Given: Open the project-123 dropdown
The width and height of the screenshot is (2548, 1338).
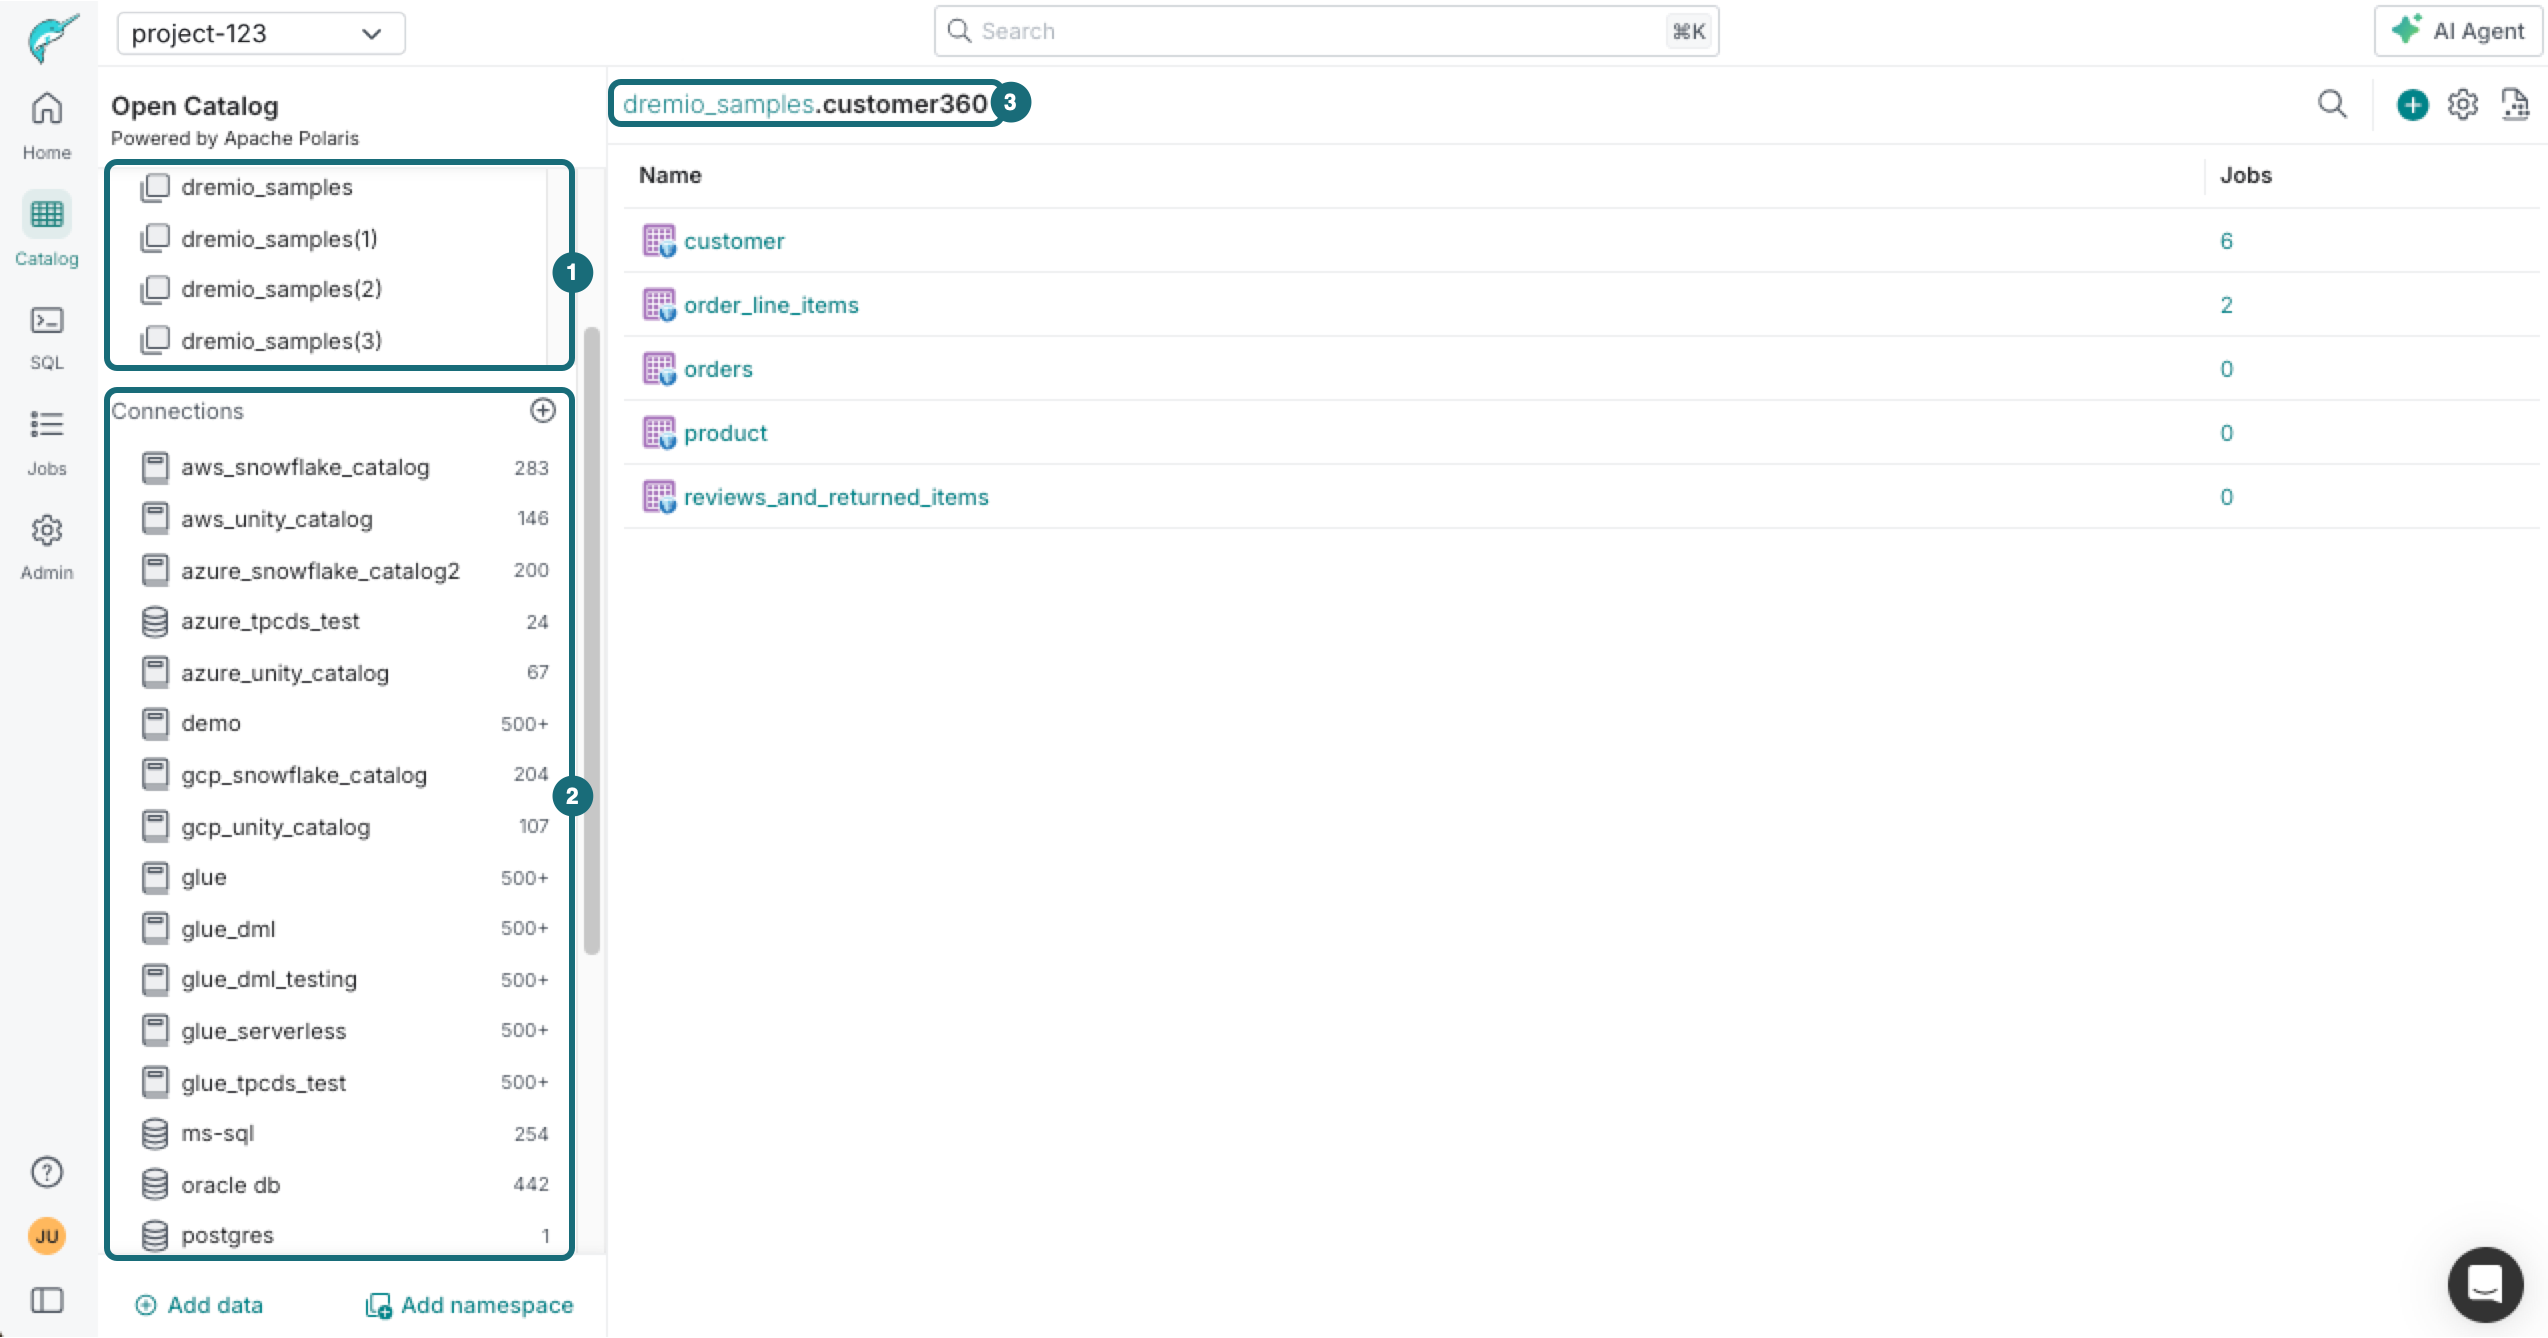Looking at the screenshot, I should (x=260, y=33).
